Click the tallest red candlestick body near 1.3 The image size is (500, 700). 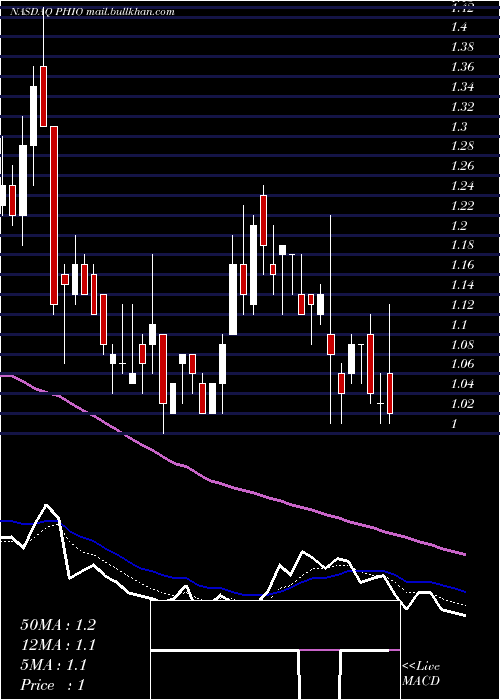pos(54,215)
